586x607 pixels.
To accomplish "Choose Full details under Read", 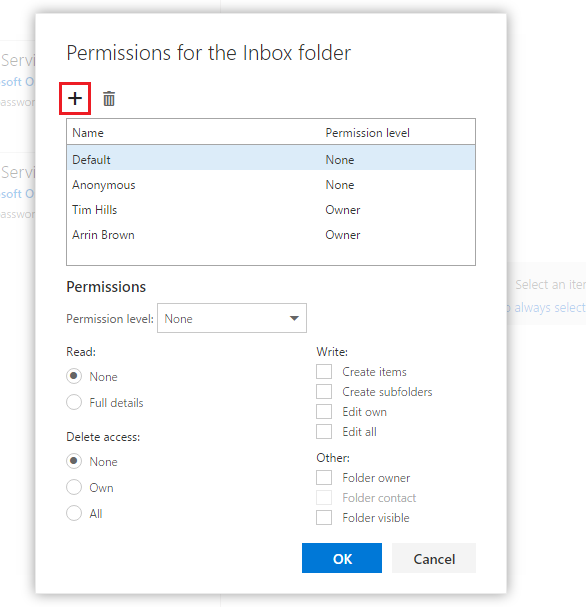I will pyautogui.click(x=74, y=402).
